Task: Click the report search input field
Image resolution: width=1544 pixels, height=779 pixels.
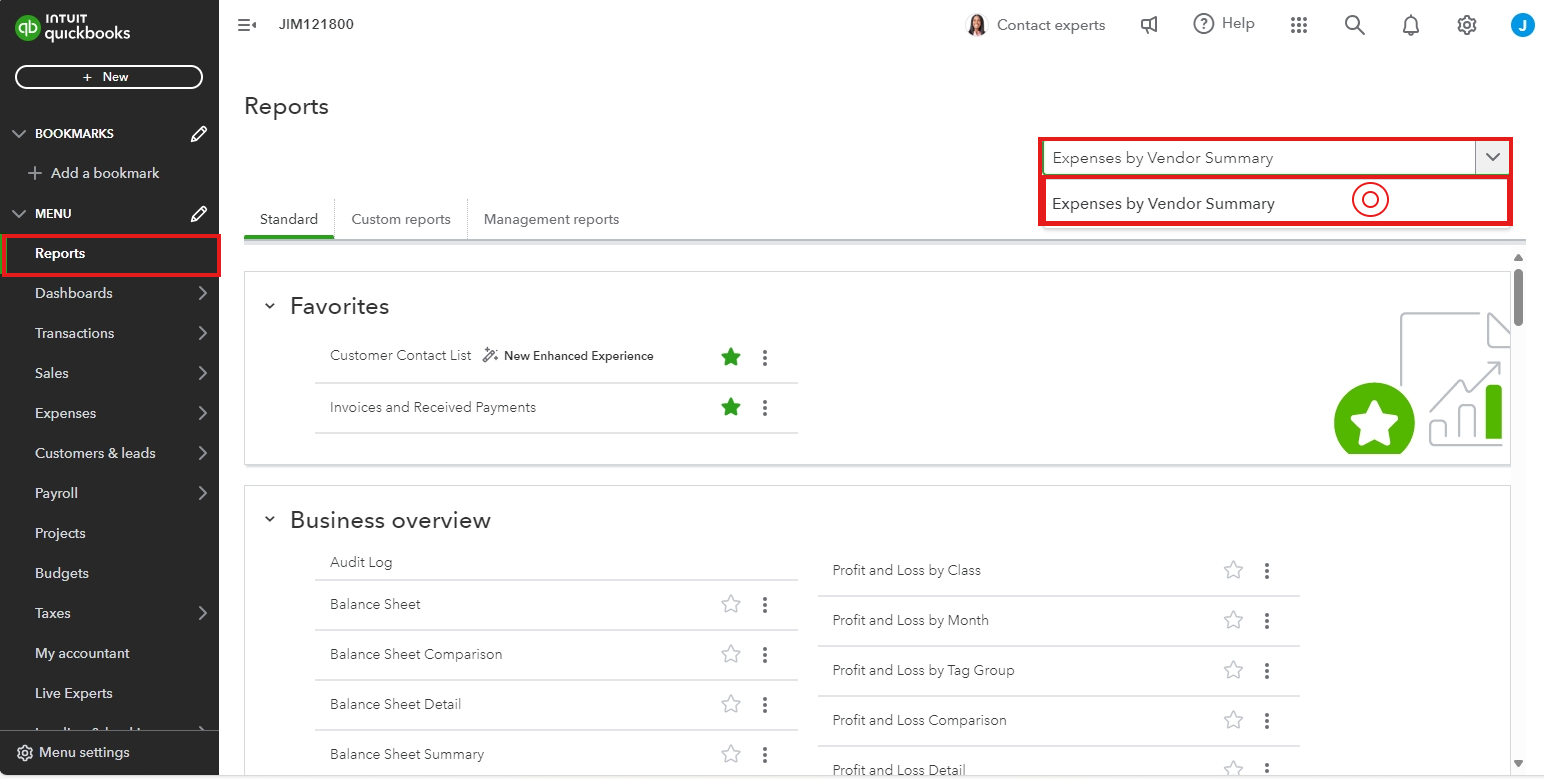Action: pos(1258,157)
